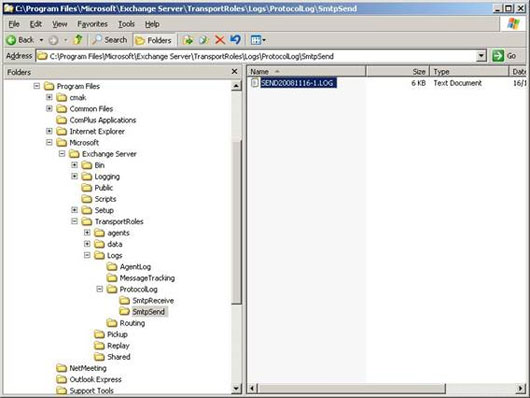
Task: Click the folder tree scroll-down arrow
Action: click(236, 389)
